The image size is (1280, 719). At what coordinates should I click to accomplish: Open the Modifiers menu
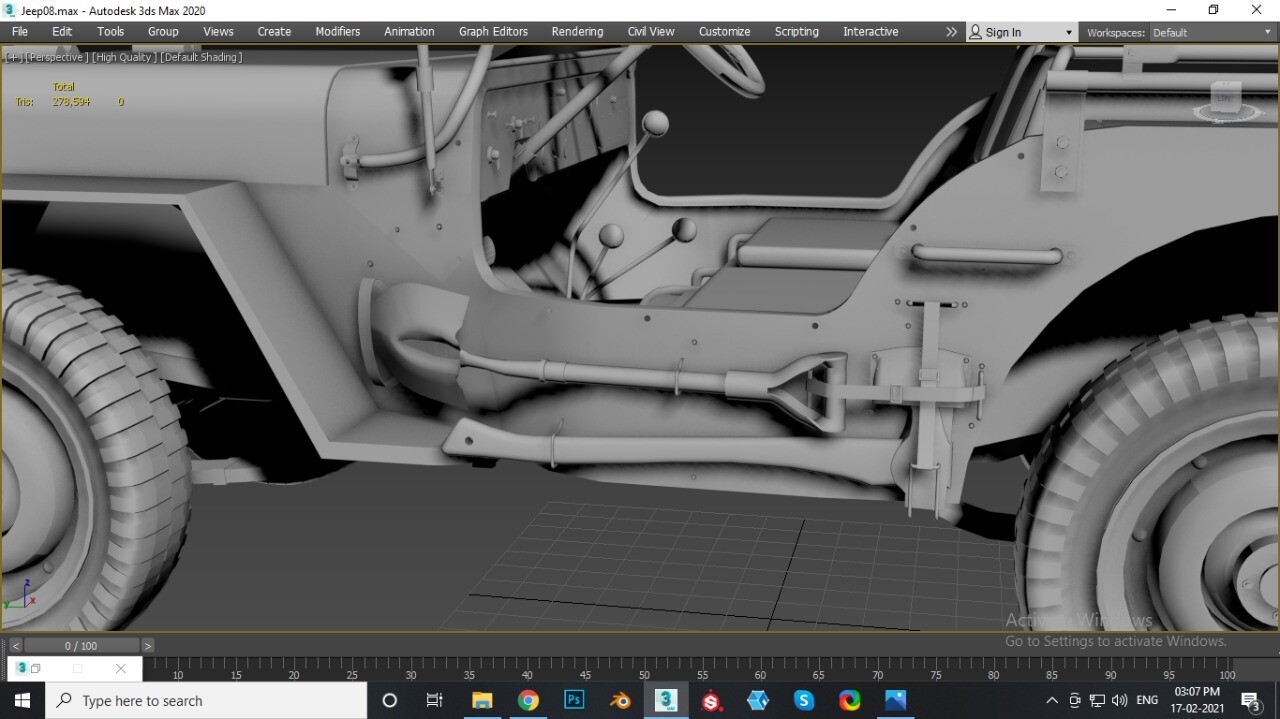pyautogui.click(x=338, y=32)
